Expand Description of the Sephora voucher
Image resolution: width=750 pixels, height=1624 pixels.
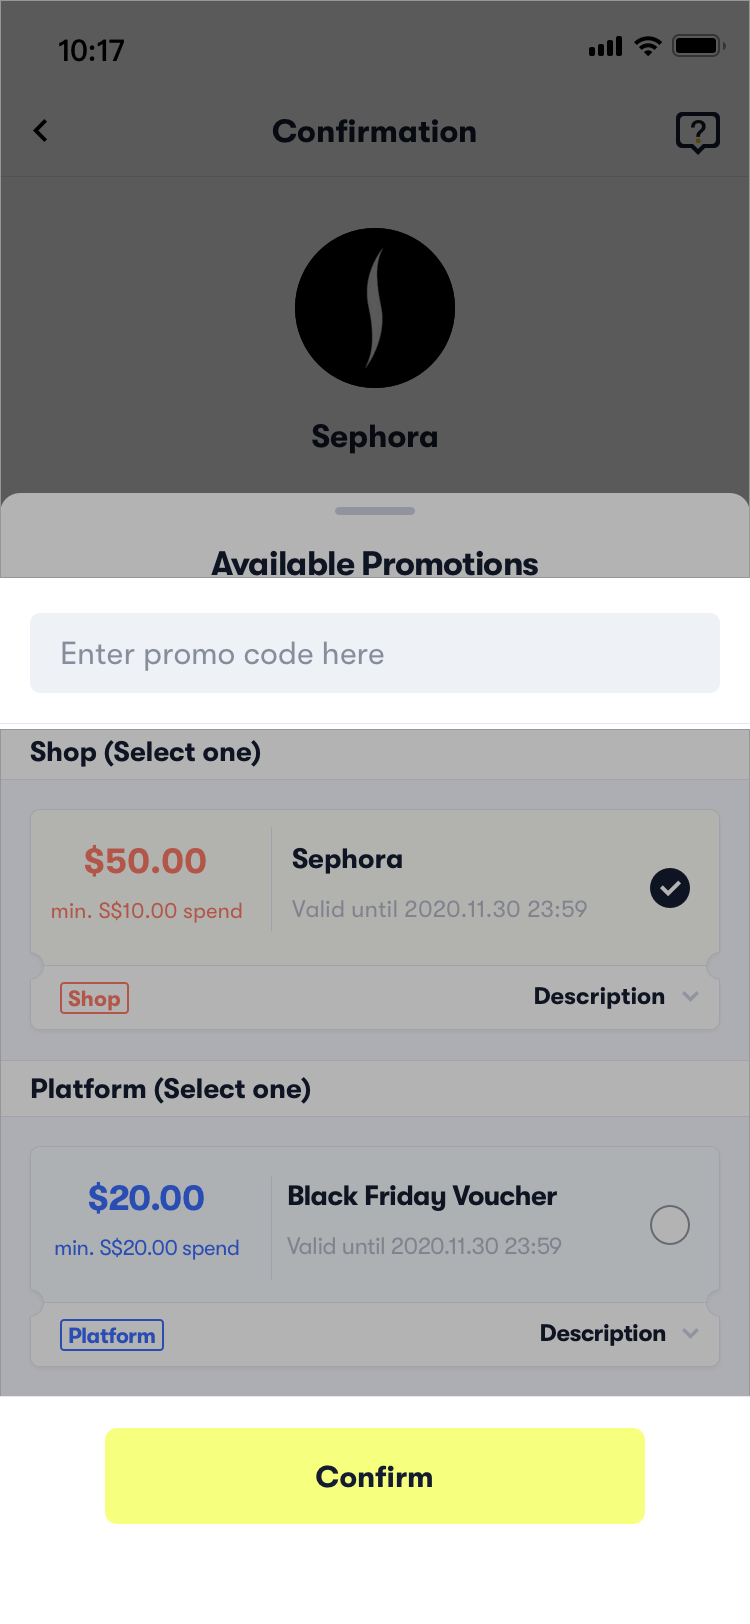click(599, 996)
